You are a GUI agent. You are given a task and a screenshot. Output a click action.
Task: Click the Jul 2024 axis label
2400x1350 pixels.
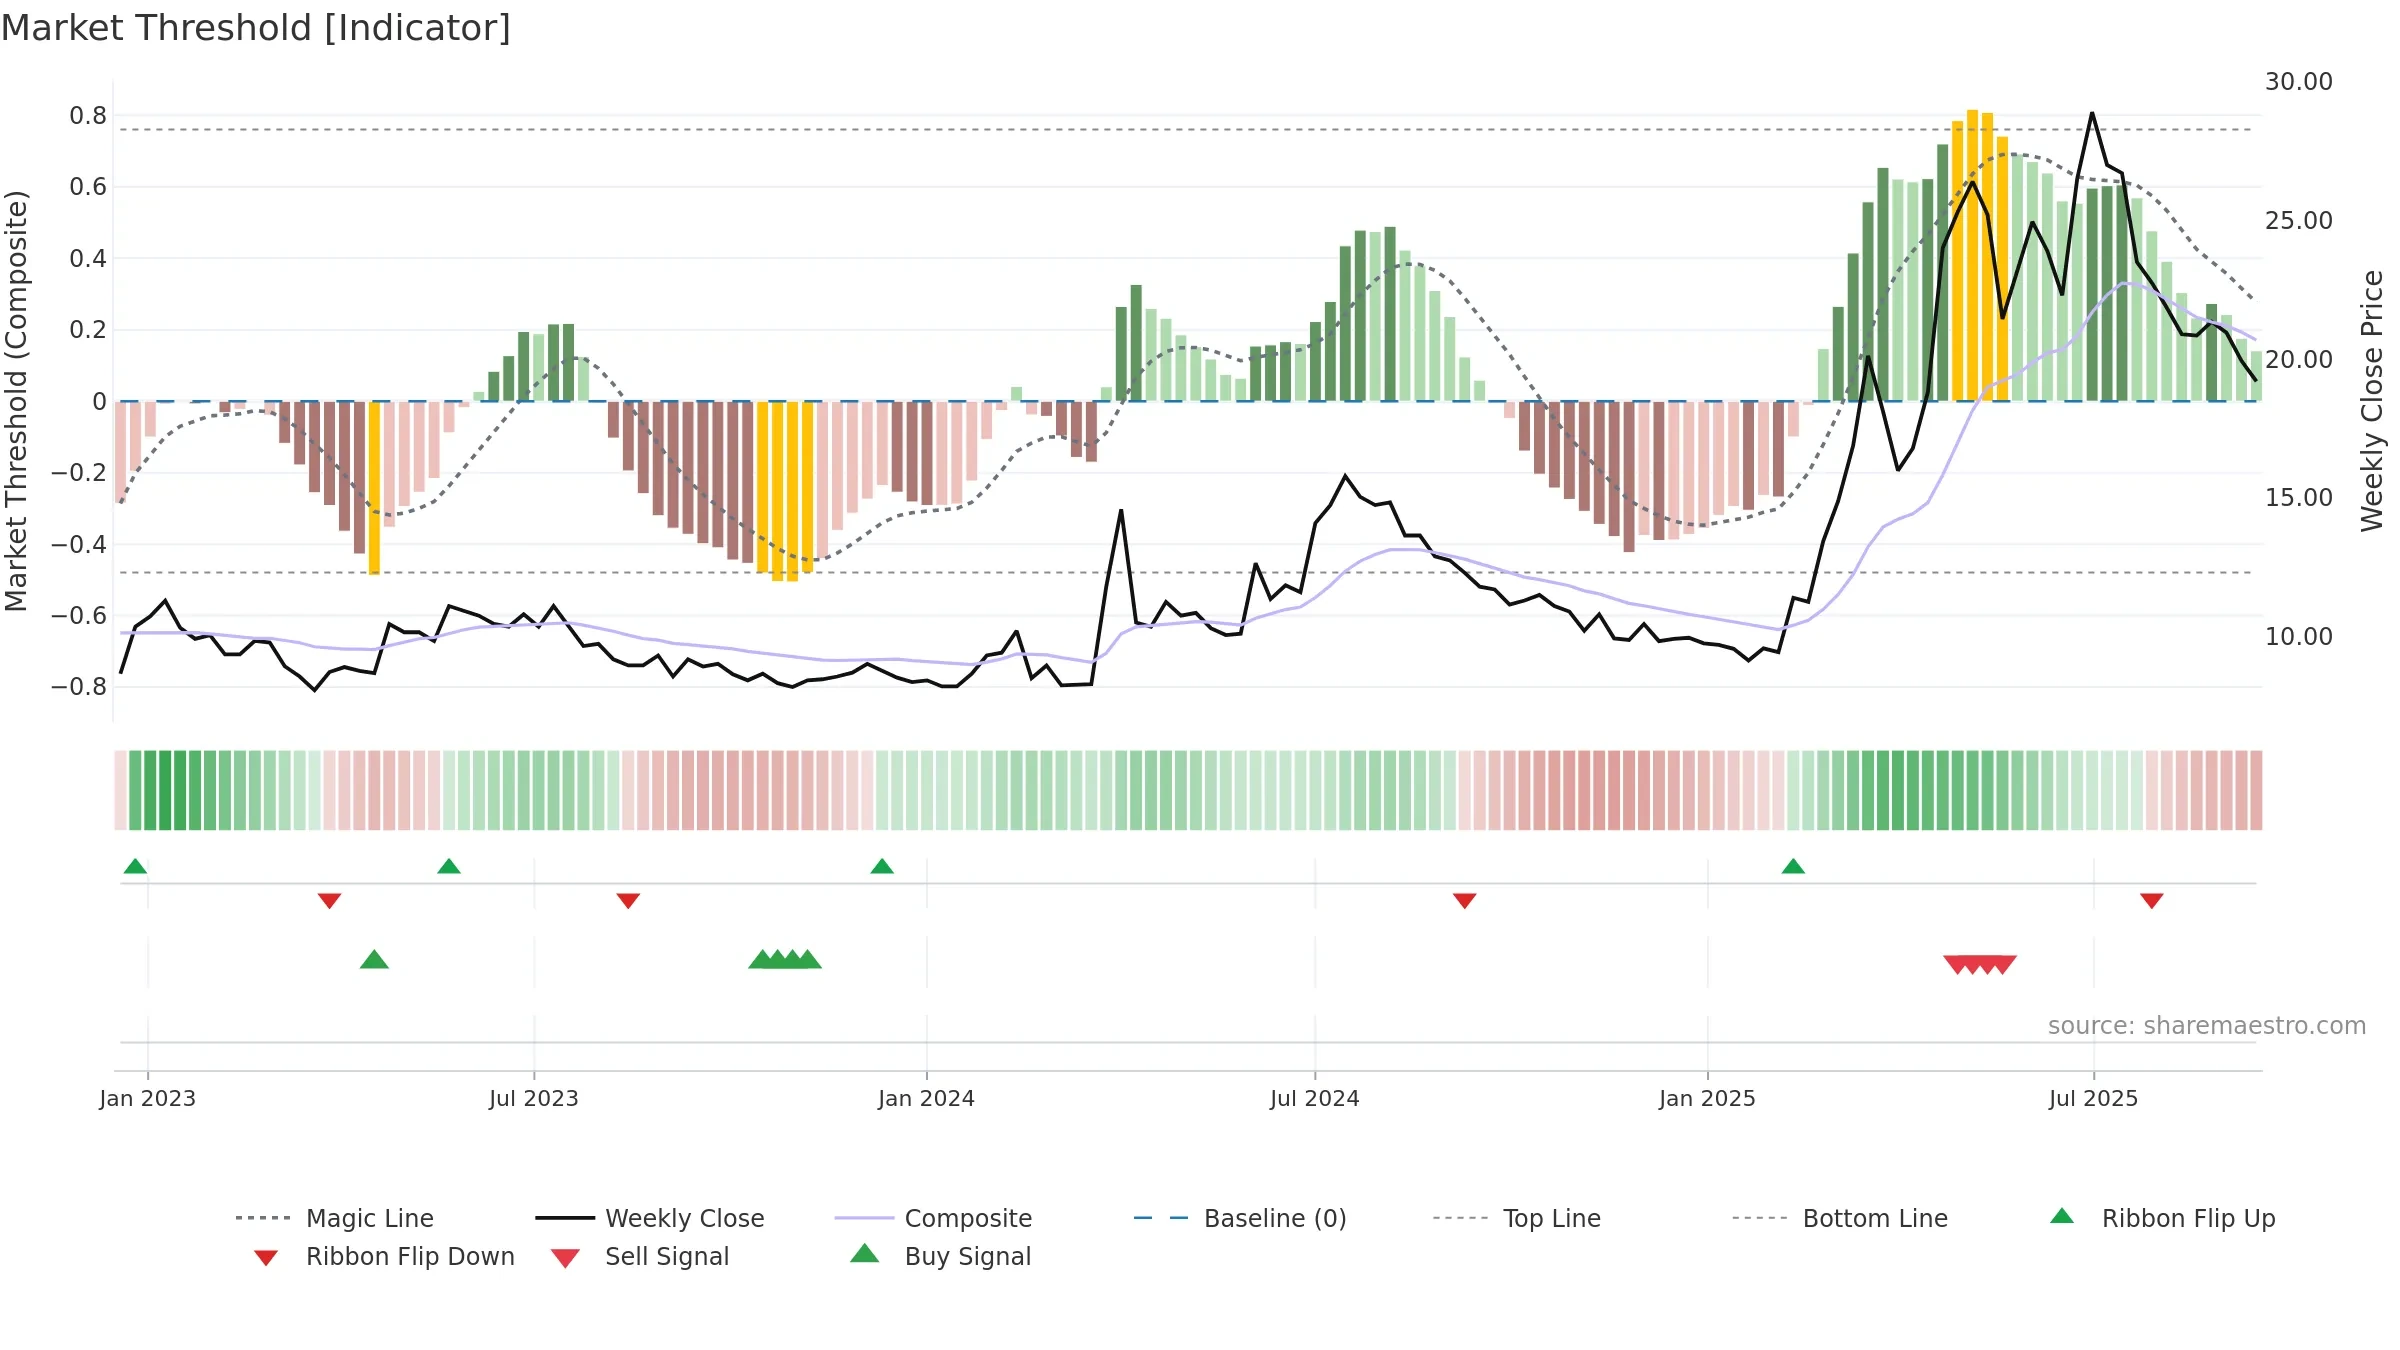(1315, 1099)
